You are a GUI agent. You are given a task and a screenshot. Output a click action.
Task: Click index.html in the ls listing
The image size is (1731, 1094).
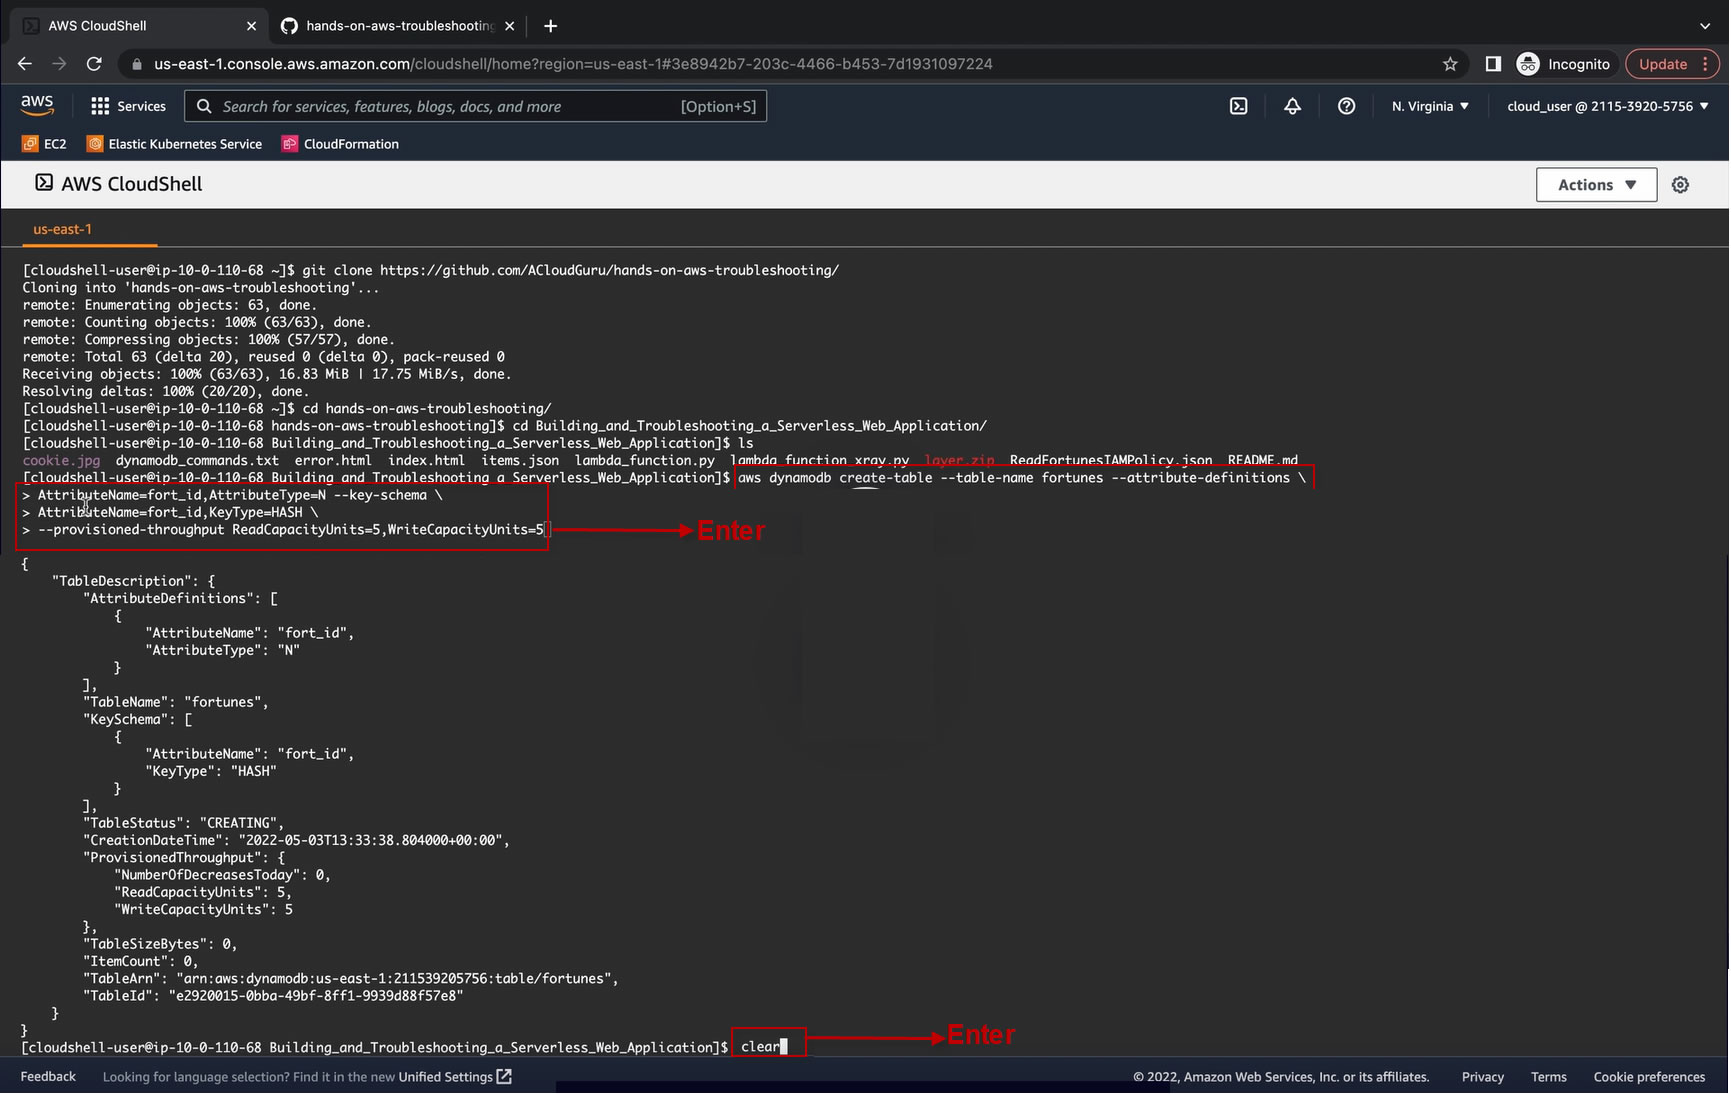point(426,461)
